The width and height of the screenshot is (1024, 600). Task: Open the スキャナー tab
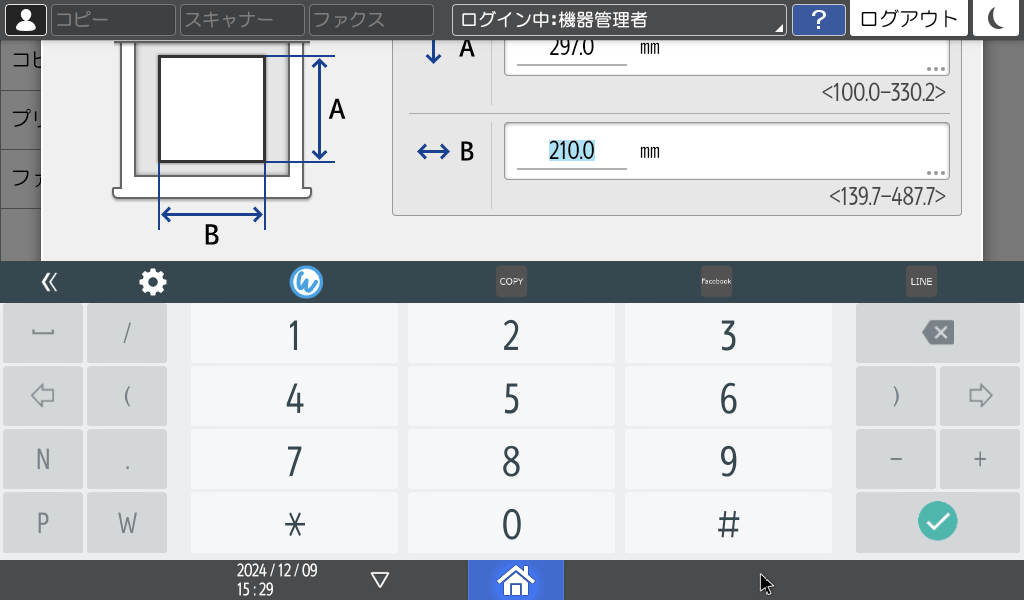coord(241,19)
